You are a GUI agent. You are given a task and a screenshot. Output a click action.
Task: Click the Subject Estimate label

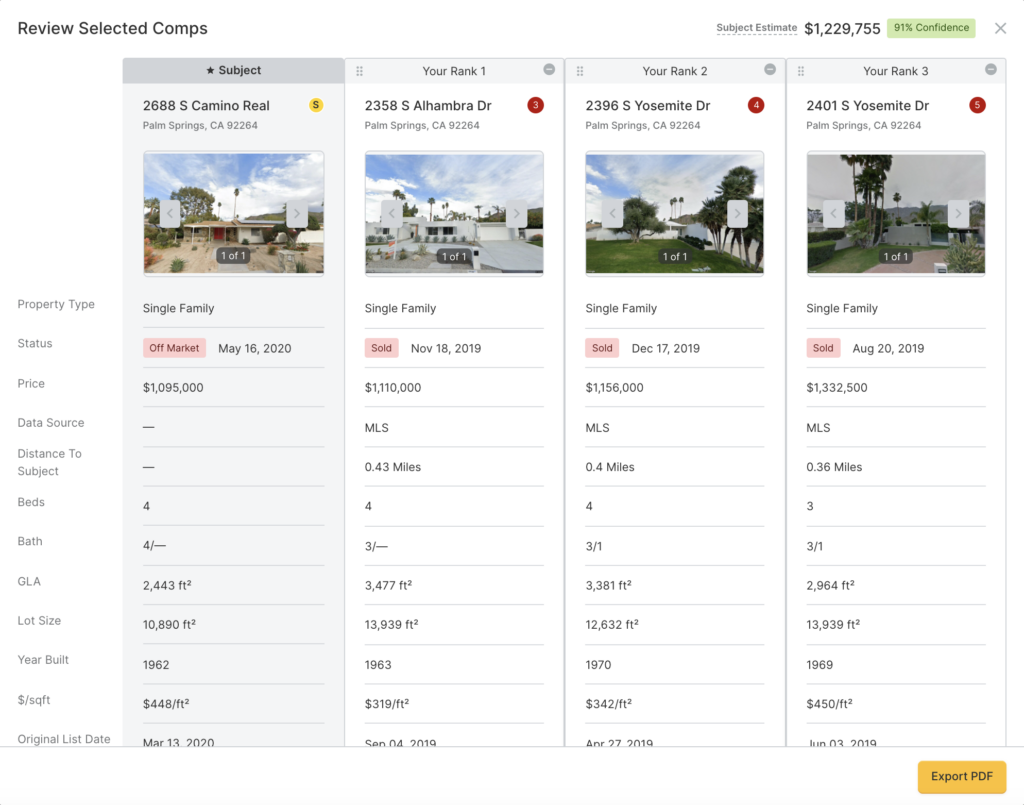point(757,28)
